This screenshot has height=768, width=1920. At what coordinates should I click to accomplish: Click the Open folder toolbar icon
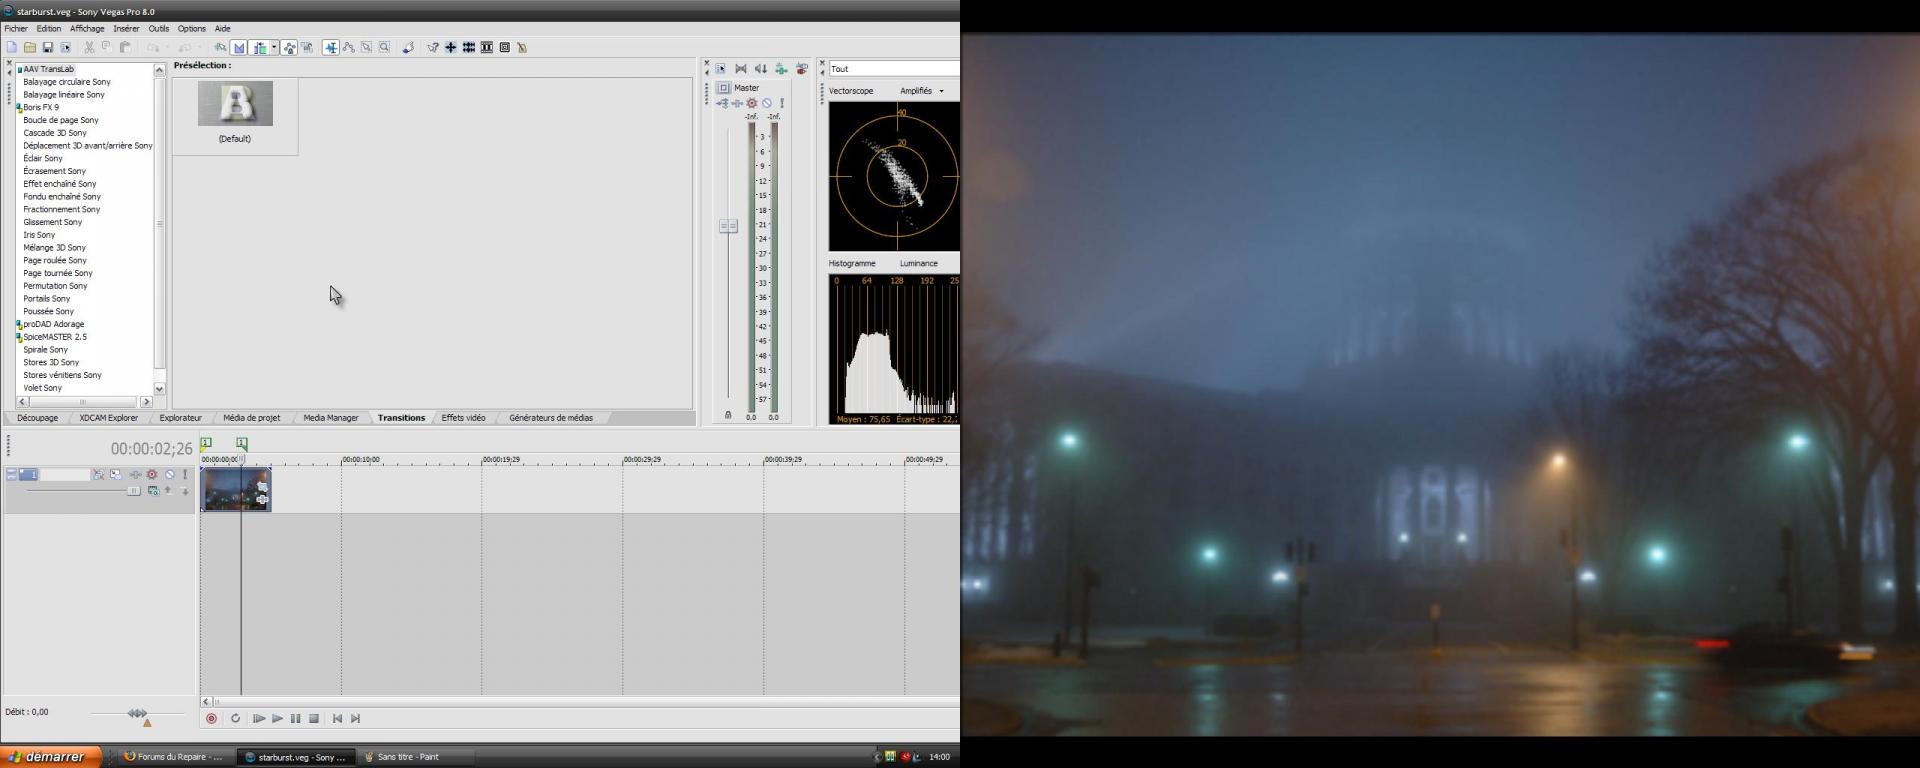(x=30, y=47)
